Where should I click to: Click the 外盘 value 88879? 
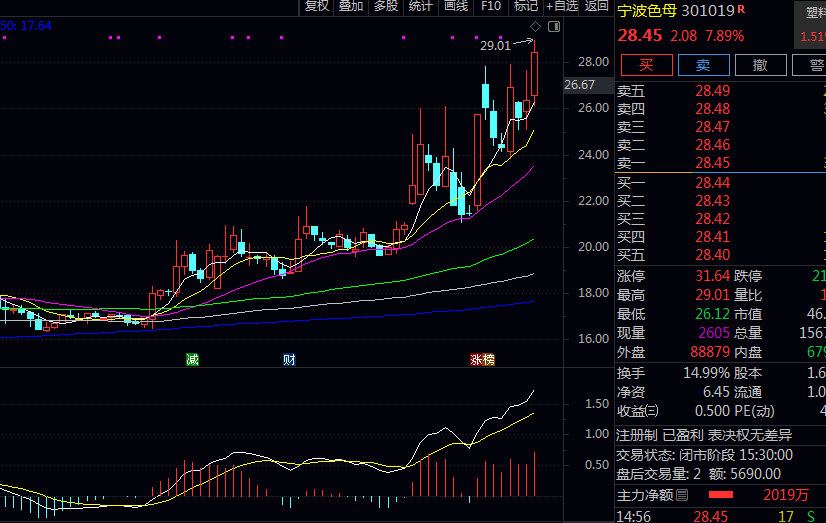click(710, 352)
